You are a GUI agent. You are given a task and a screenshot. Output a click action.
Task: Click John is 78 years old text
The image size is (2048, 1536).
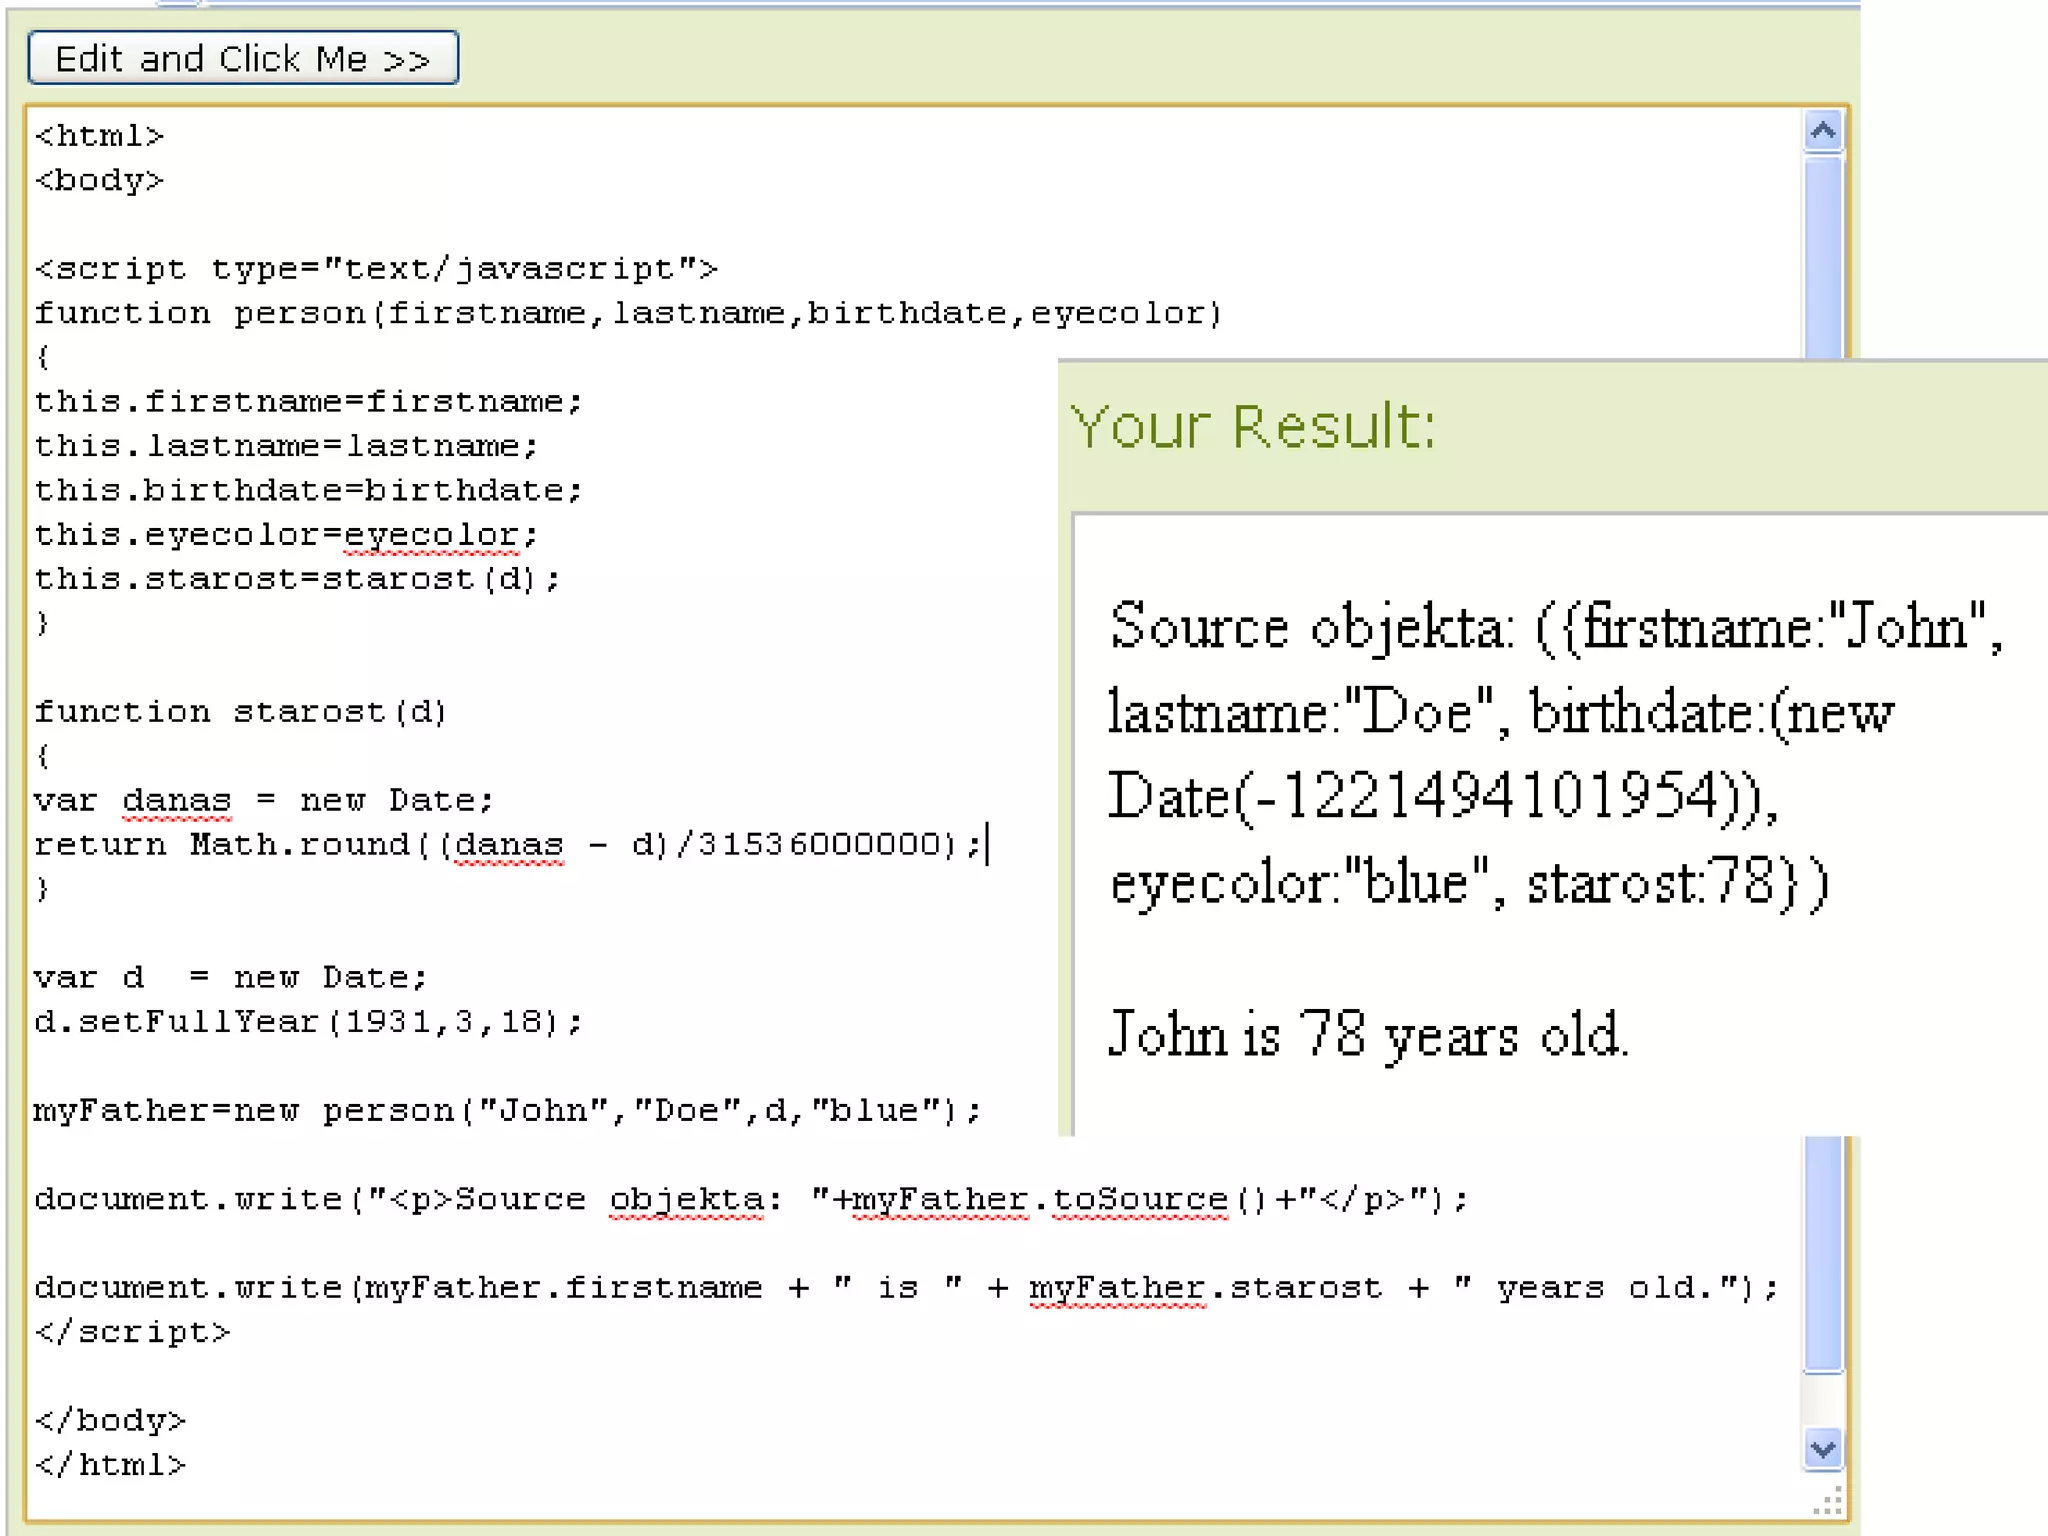tap(1367, 1034)
